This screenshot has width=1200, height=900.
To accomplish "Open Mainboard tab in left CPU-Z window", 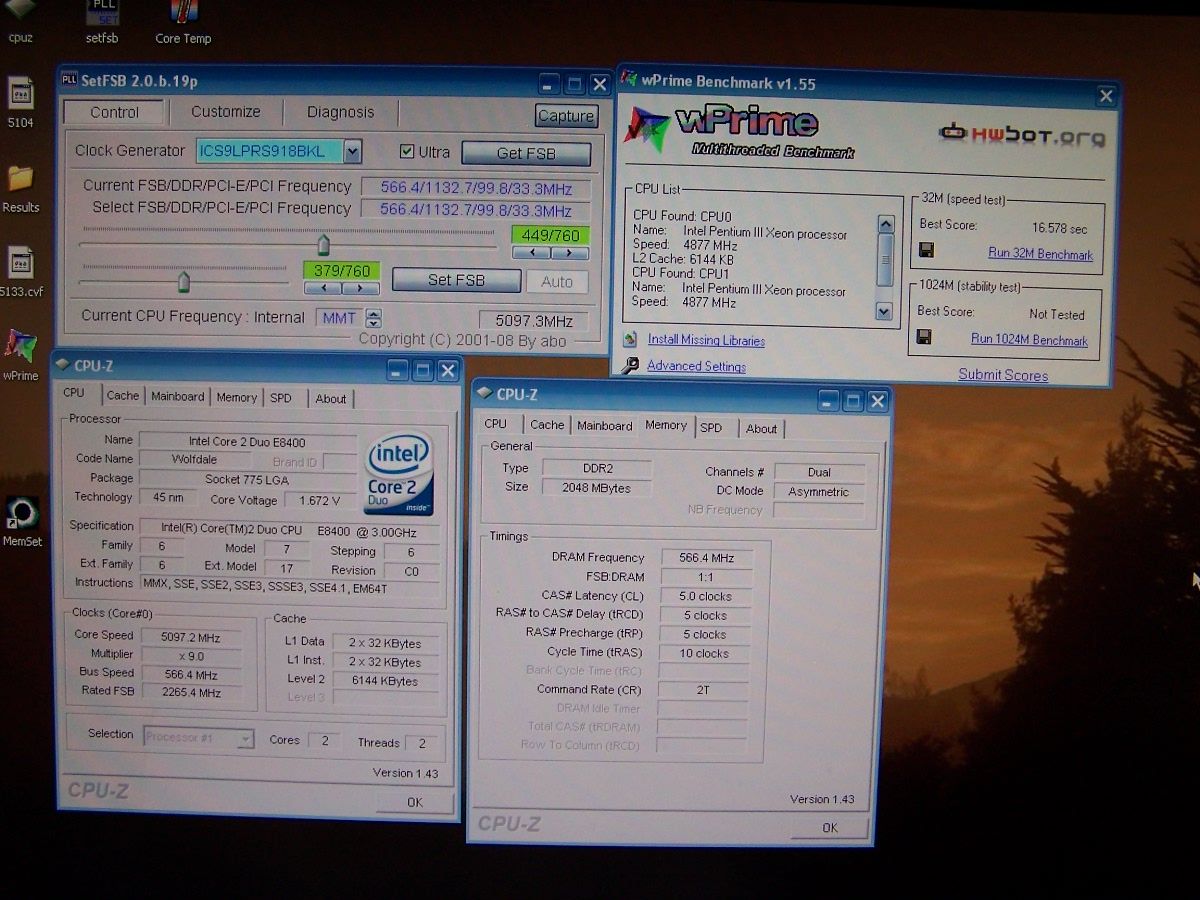I will 177,397.
